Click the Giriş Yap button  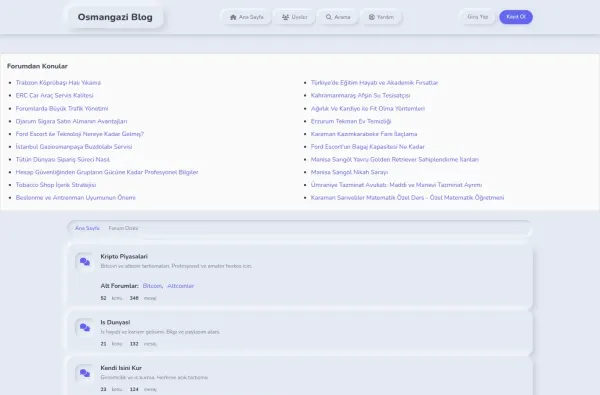tap(478, 17)
